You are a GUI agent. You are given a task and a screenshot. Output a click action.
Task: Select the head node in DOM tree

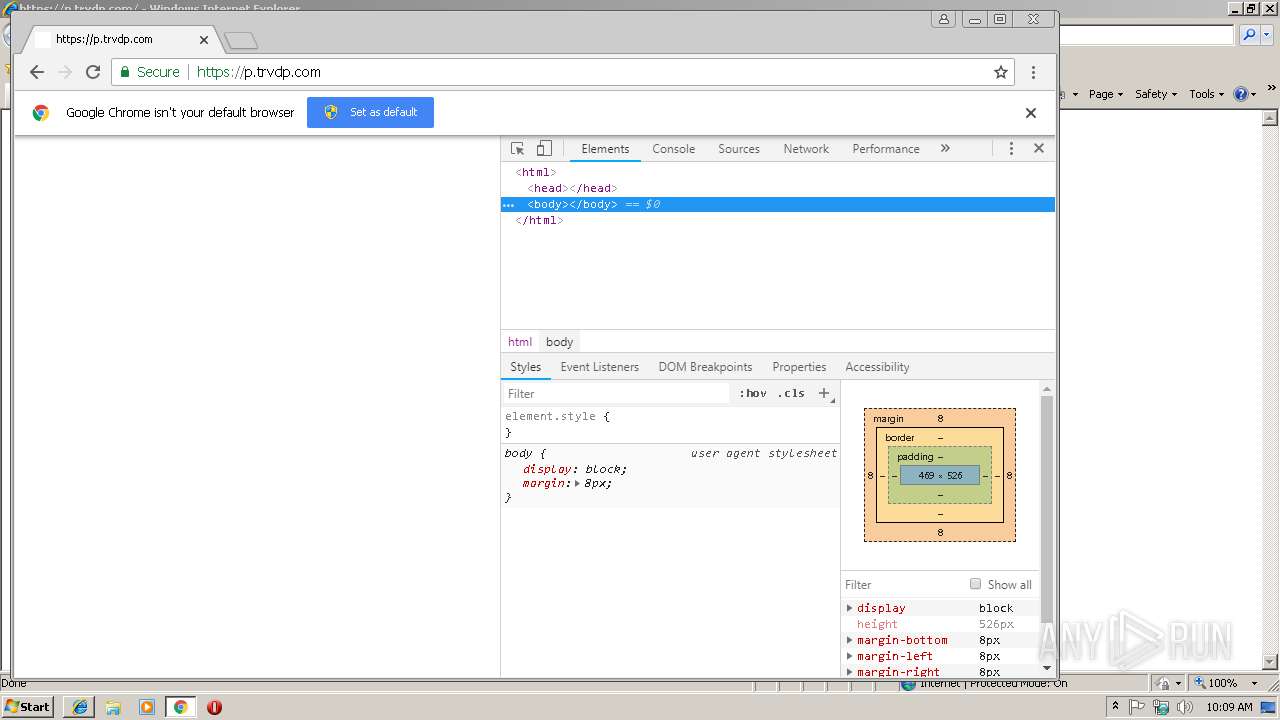point(572,188)
